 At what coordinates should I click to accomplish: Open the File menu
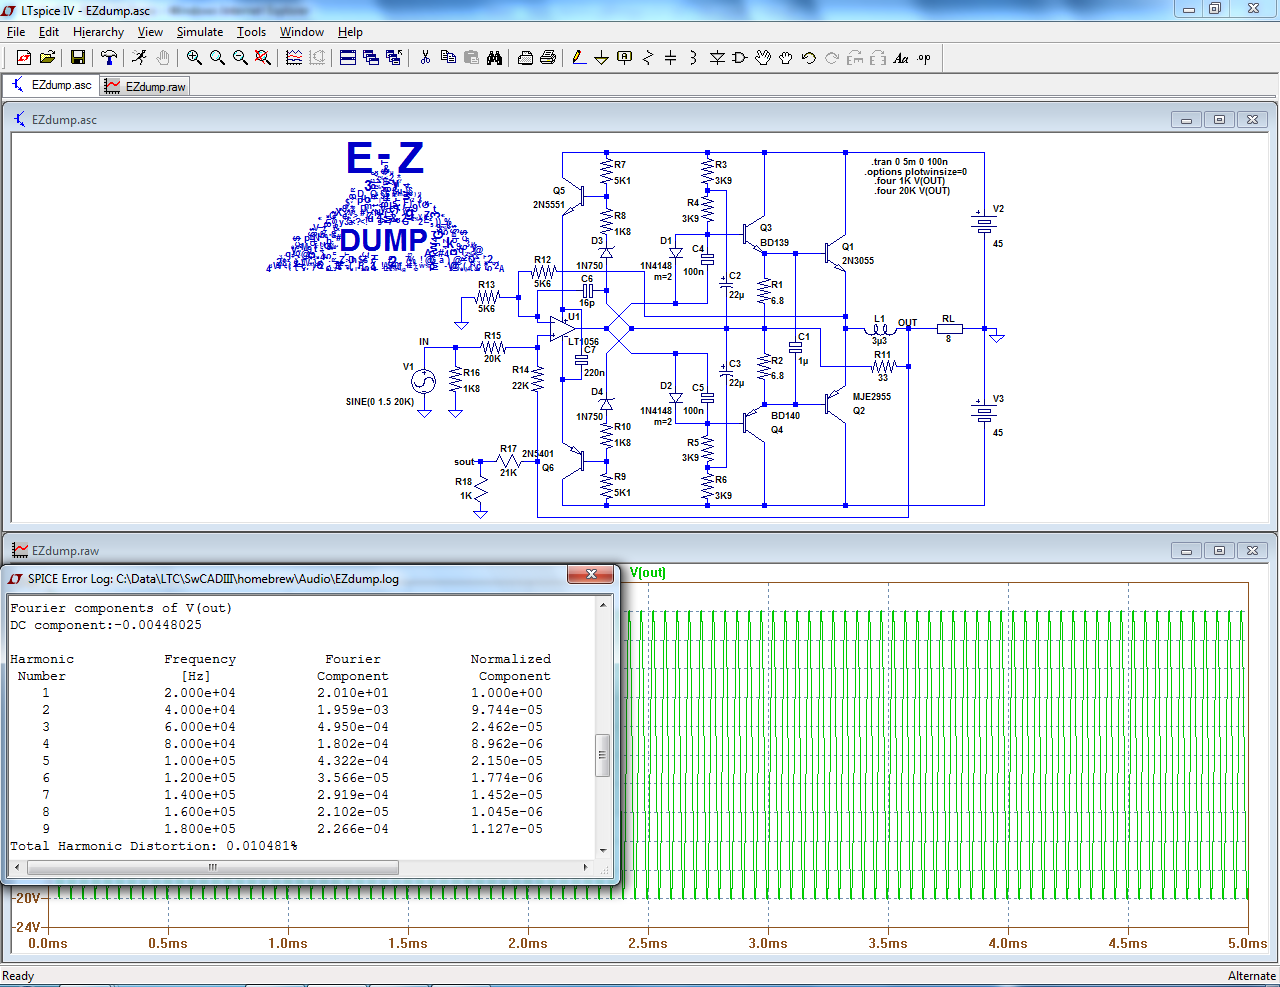click(x=16, y=32)
